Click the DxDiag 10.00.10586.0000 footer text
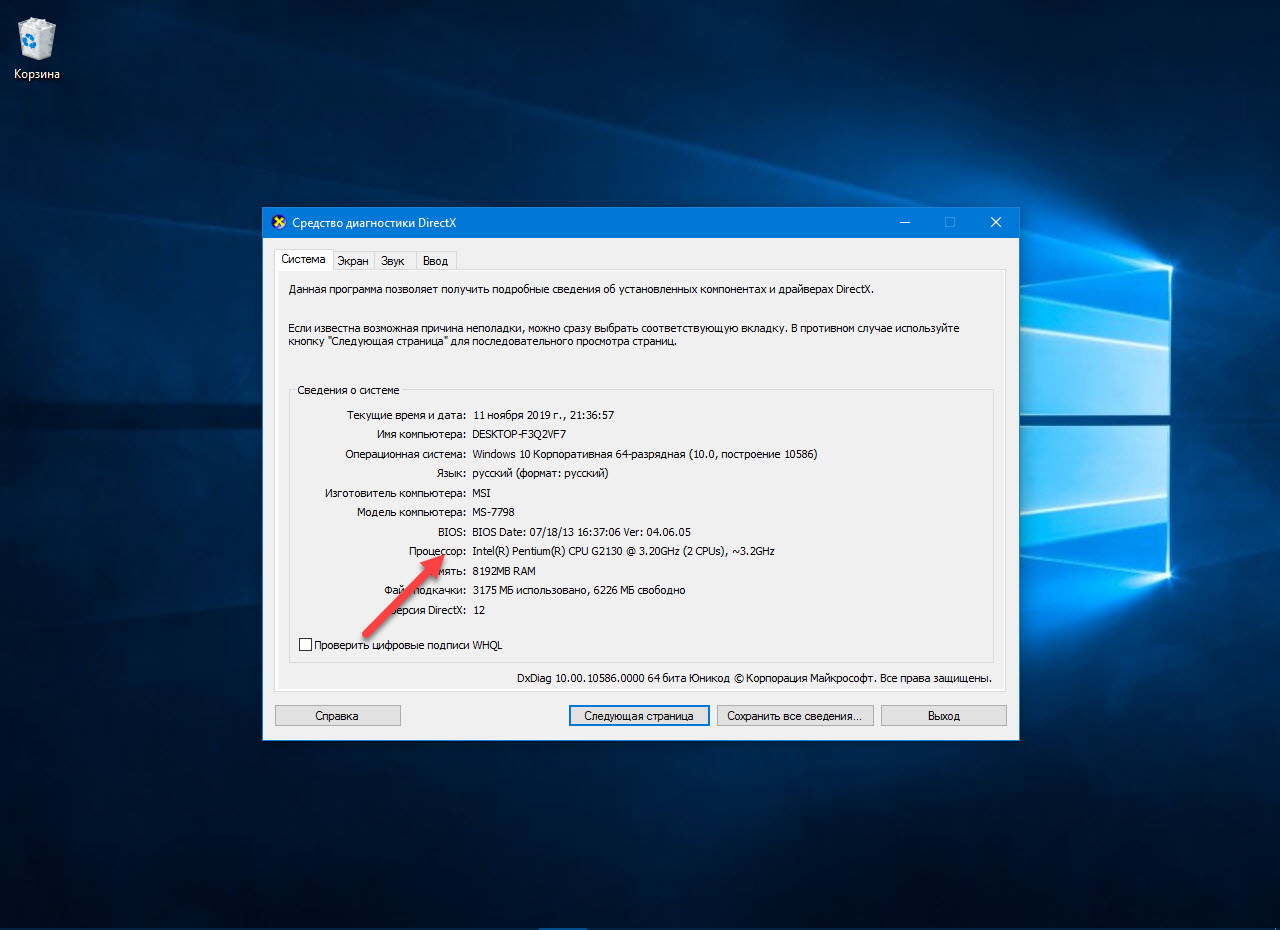The width and height of the screenshot is (1280, 930). [754, 678]
